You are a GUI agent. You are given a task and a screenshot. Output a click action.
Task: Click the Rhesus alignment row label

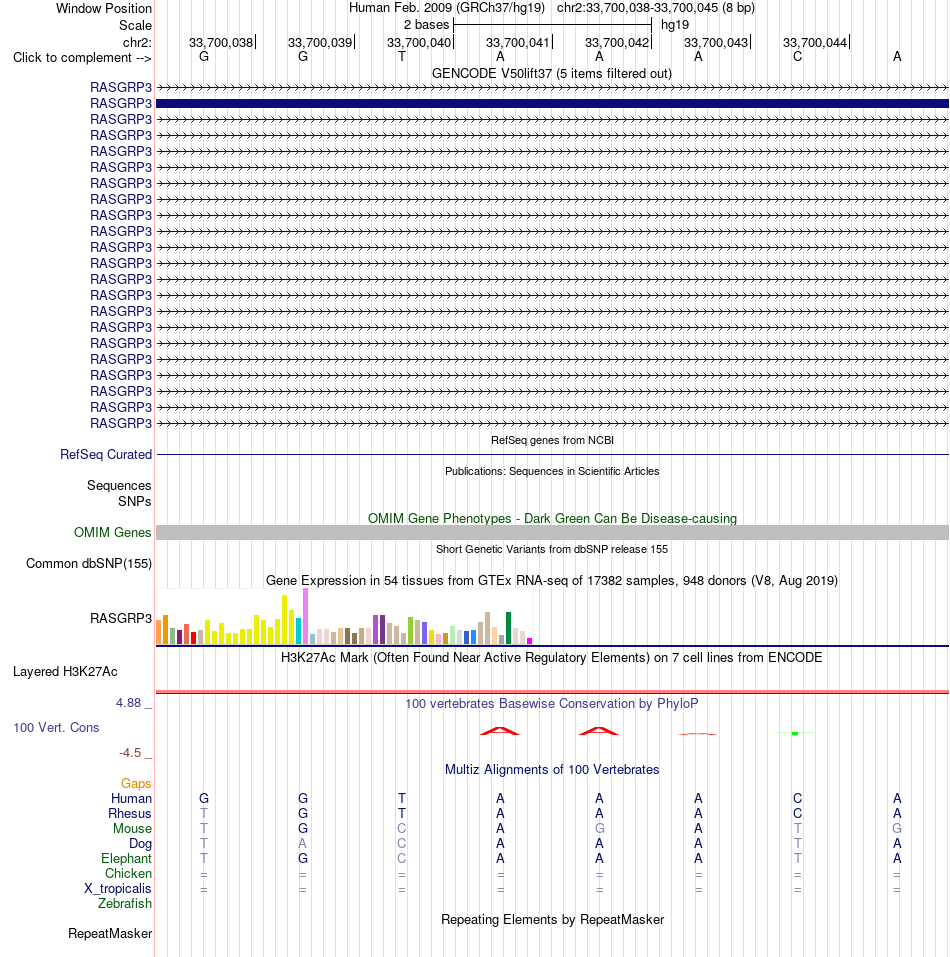pyautogui.click(x=129, y=814)
